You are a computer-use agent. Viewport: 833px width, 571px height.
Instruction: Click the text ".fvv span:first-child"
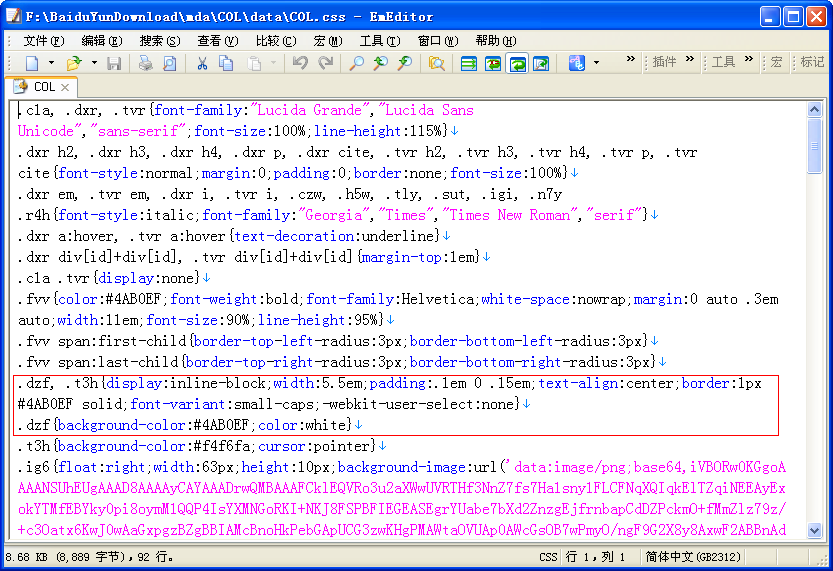coord(102,341)
